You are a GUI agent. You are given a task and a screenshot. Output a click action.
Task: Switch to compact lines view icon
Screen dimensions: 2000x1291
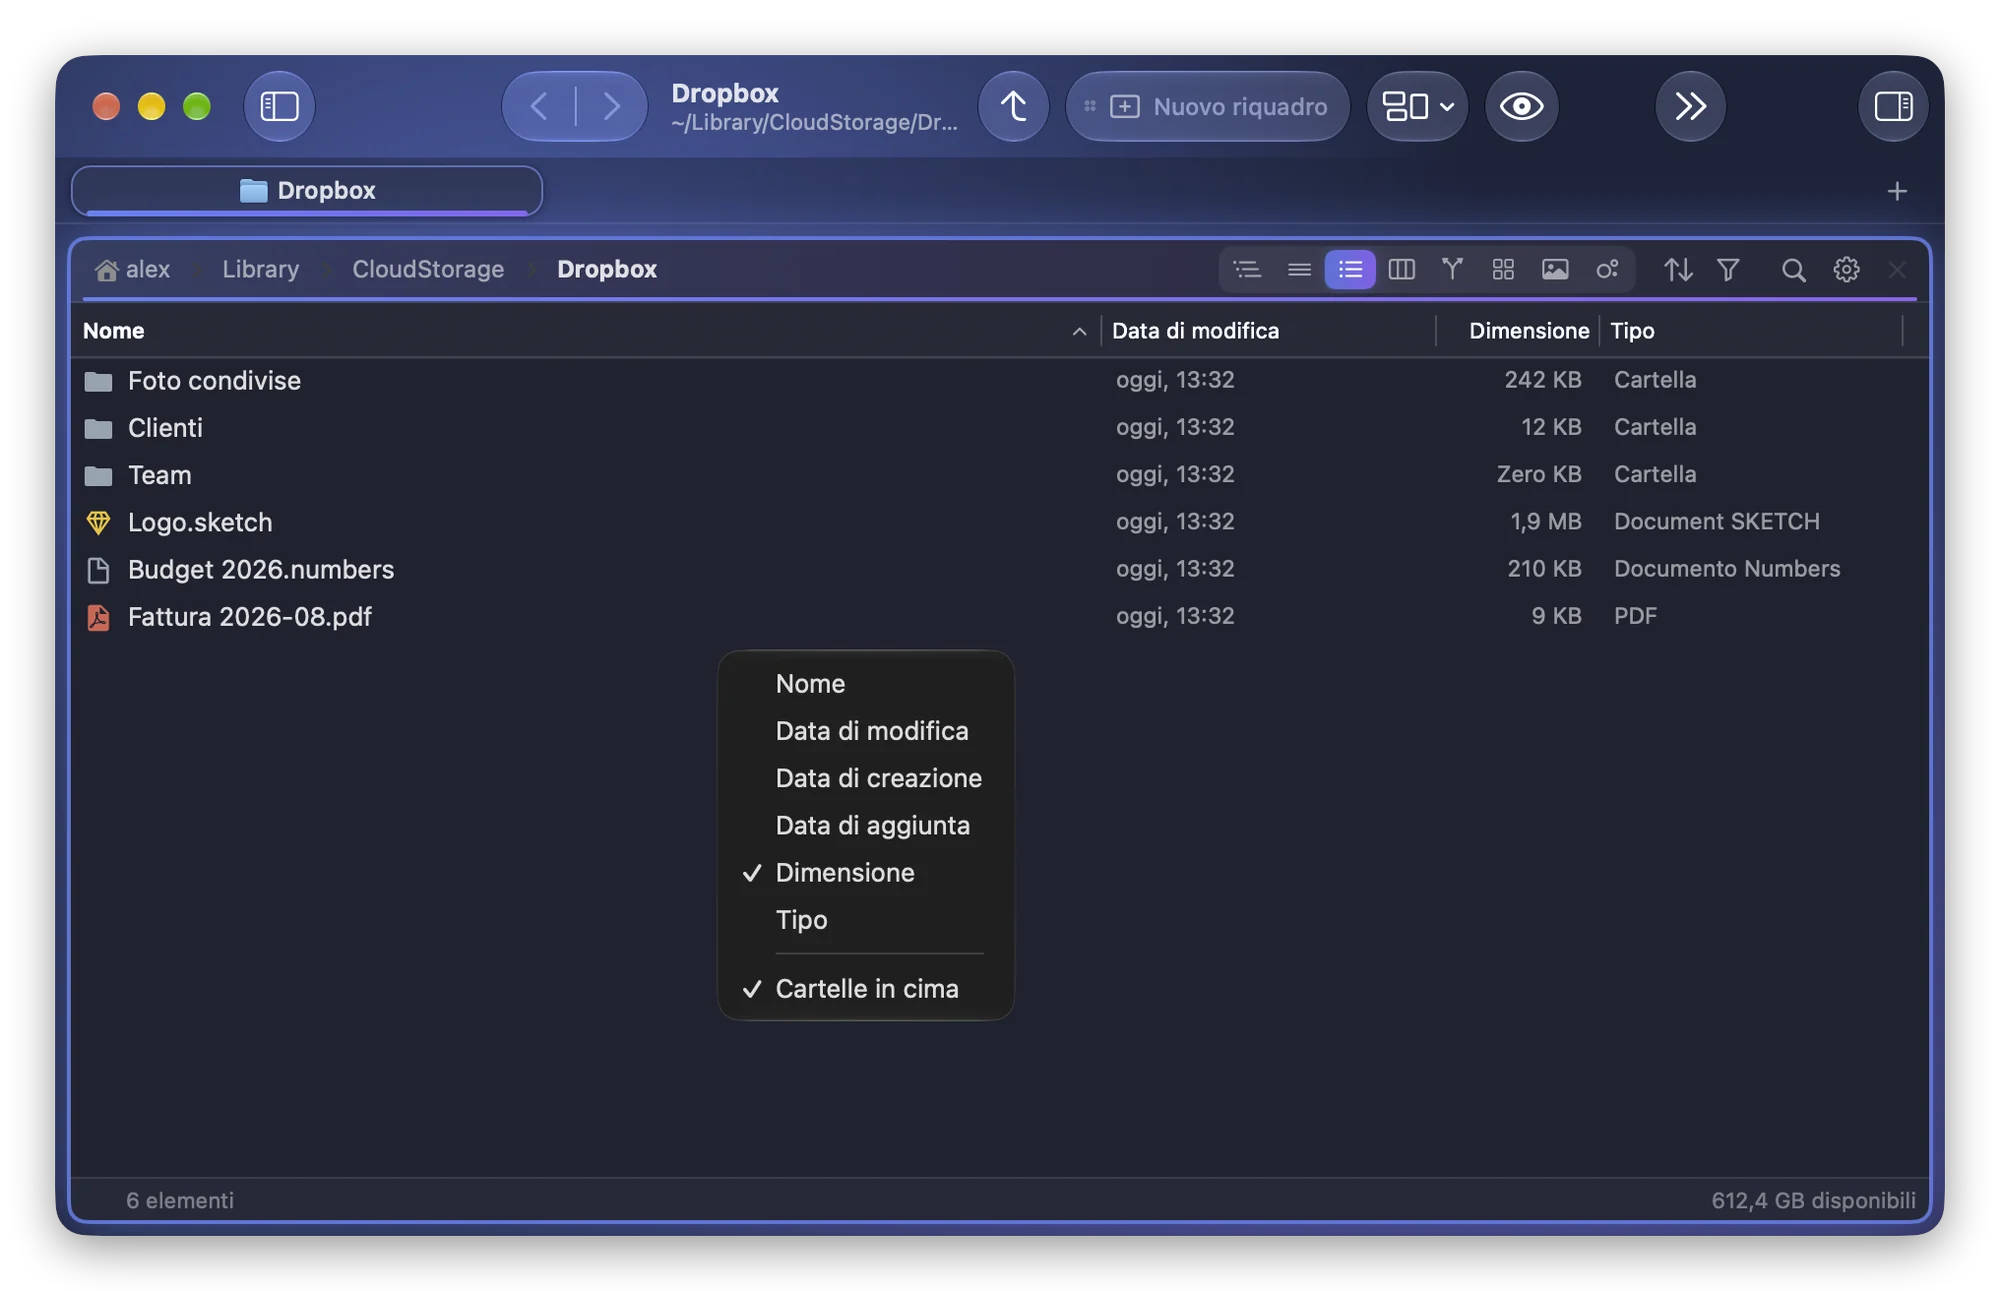point(1299,269)
